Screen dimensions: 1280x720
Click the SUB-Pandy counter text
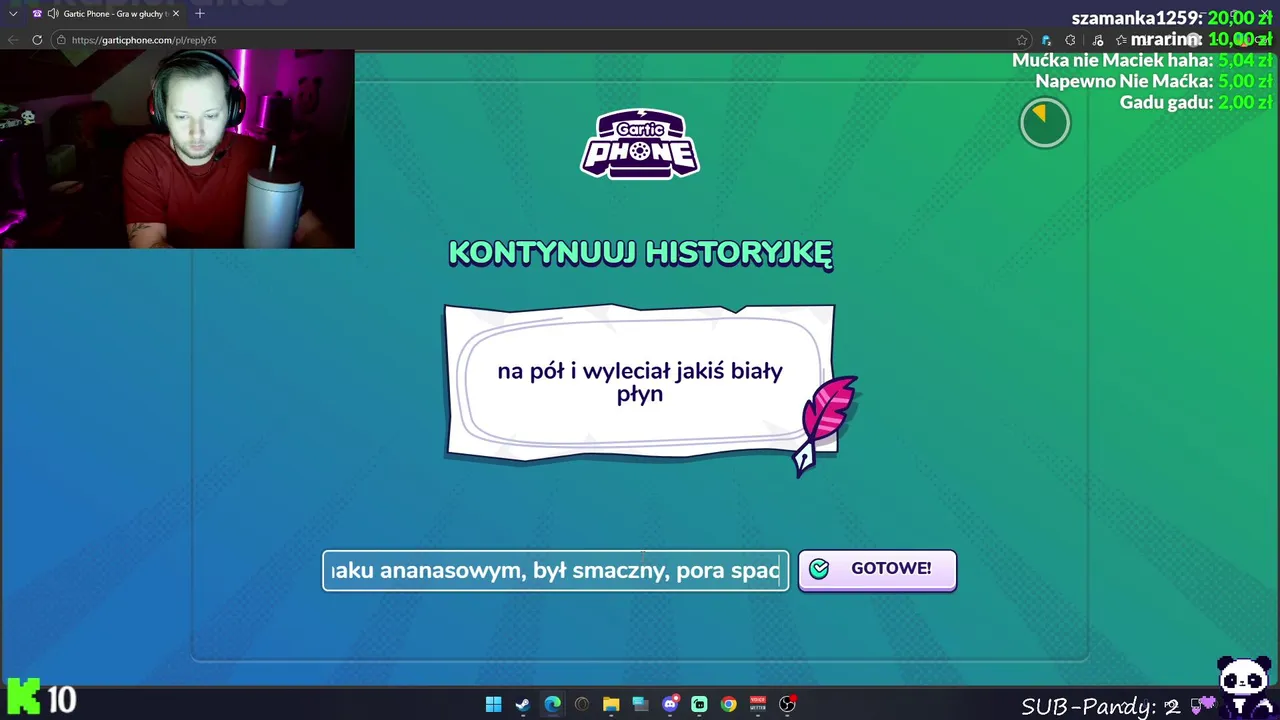point(1100,707)
